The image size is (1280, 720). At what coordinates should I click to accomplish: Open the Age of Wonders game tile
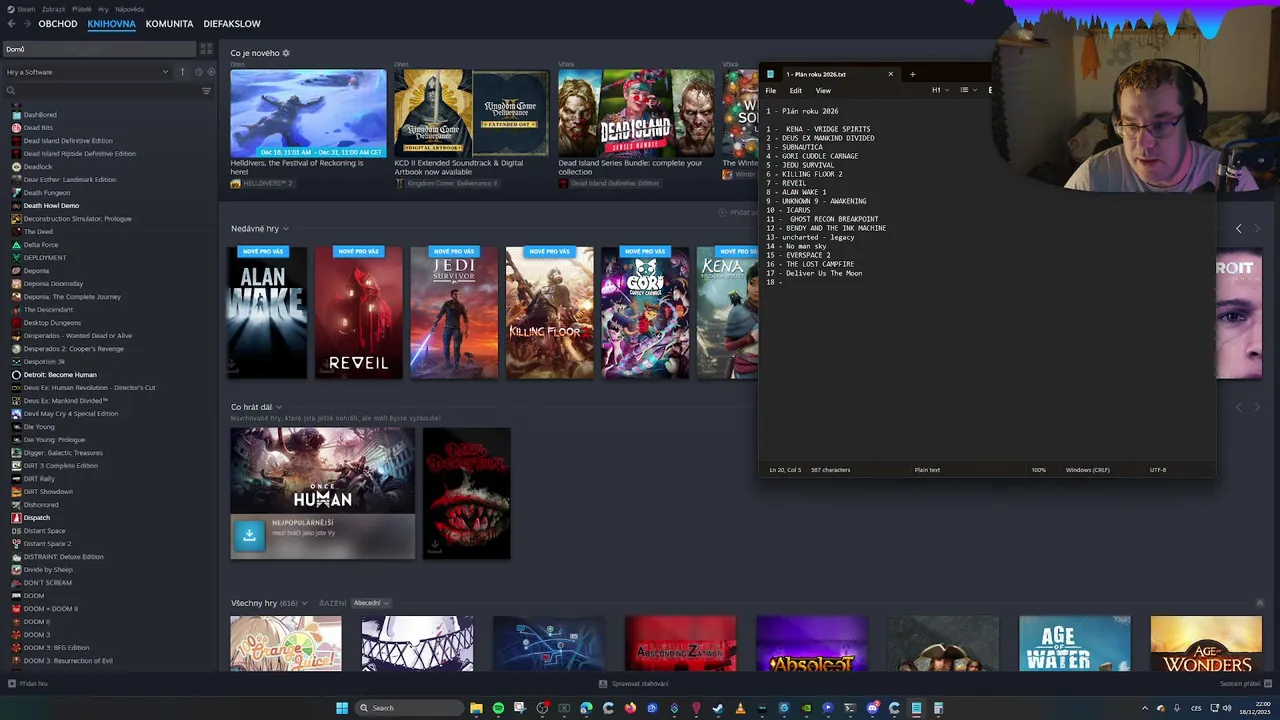pyautogui.click(x=1206, y=643)
